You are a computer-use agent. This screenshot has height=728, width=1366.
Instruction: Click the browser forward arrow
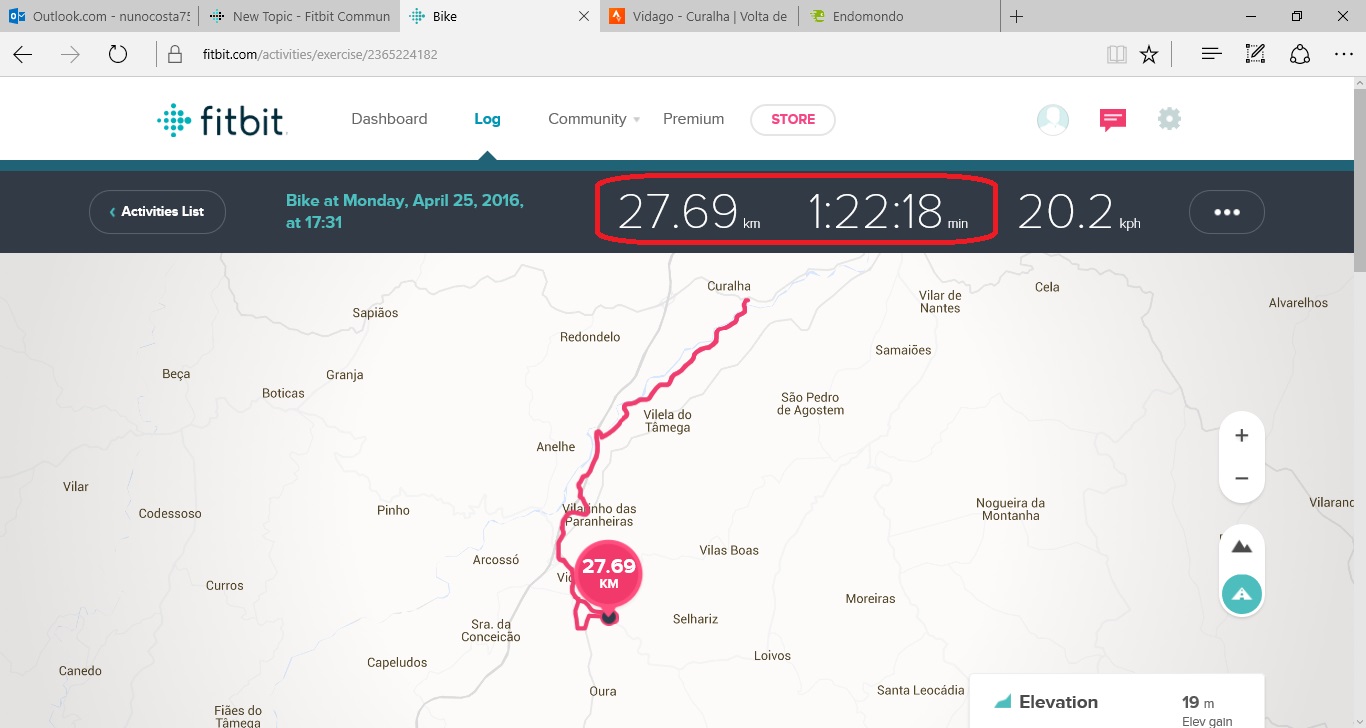click(x=70, y=54)
